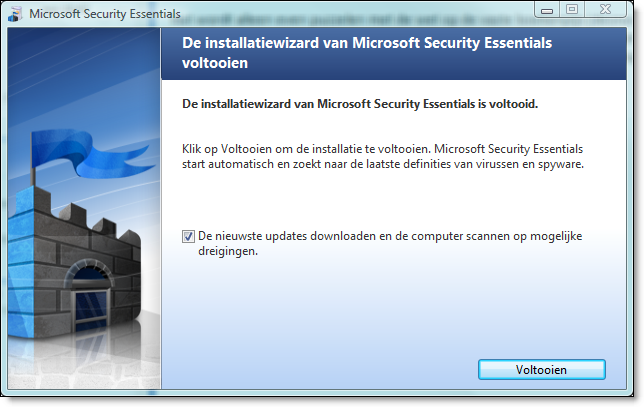Click the 'Microsoft Security Essentials' title bar text
The width and height of the screenshot is (644, 407).
[105, 14]
